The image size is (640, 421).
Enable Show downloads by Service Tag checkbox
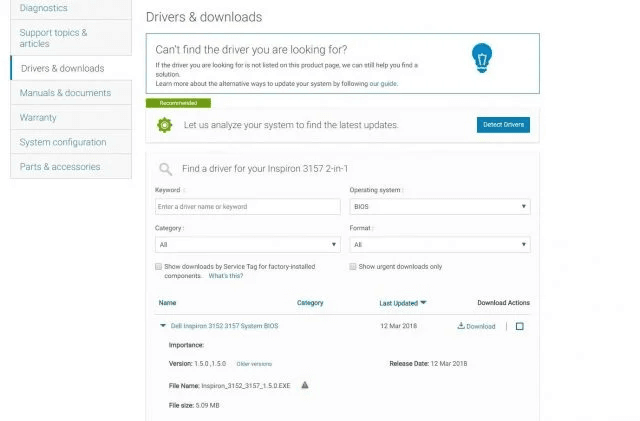[159, 267]
